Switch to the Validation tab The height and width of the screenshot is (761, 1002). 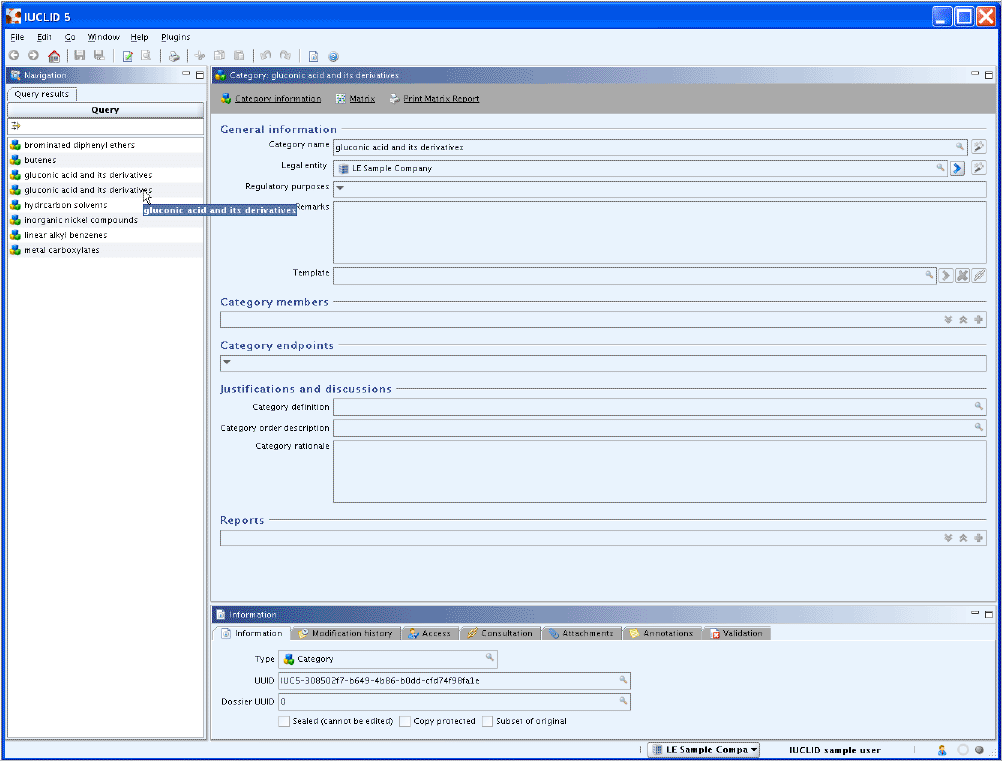click(737, 633)
